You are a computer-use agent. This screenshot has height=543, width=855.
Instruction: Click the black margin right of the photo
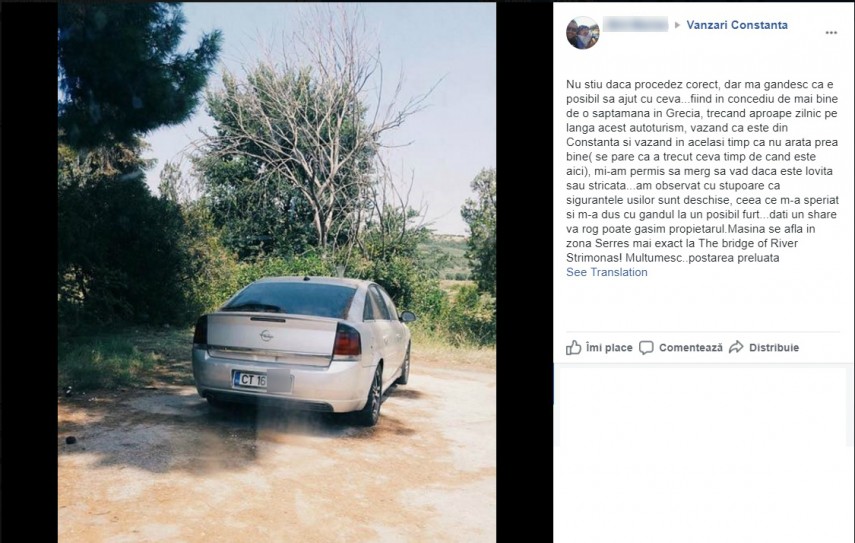(524, 272)
